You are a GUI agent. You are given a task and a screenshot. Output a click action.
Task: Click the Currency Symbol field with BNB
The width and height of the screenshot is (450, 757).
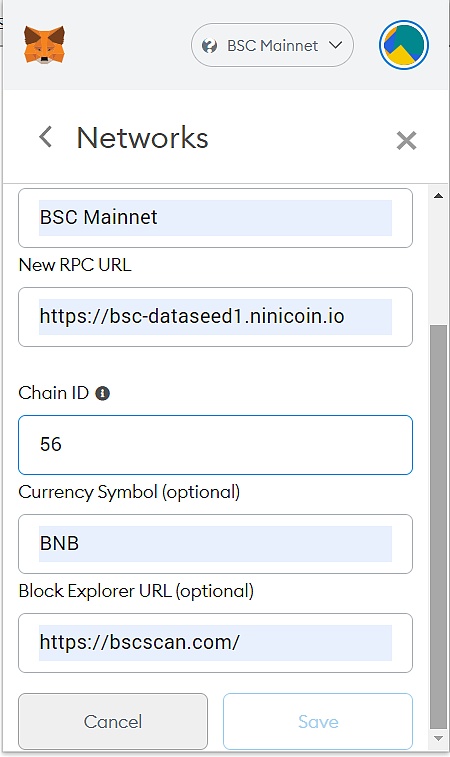click(x=215, y=544)
